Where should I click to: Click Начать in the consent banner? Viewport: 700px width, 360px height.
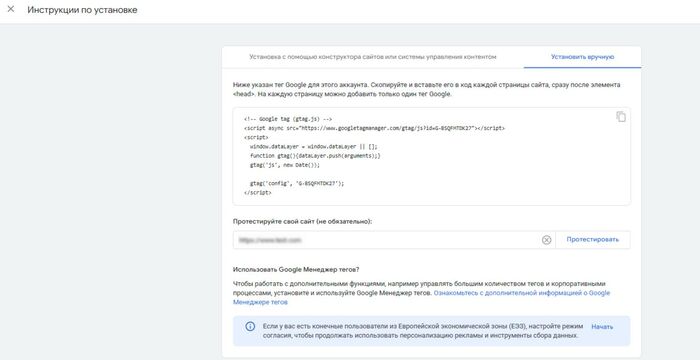point(602,327)
